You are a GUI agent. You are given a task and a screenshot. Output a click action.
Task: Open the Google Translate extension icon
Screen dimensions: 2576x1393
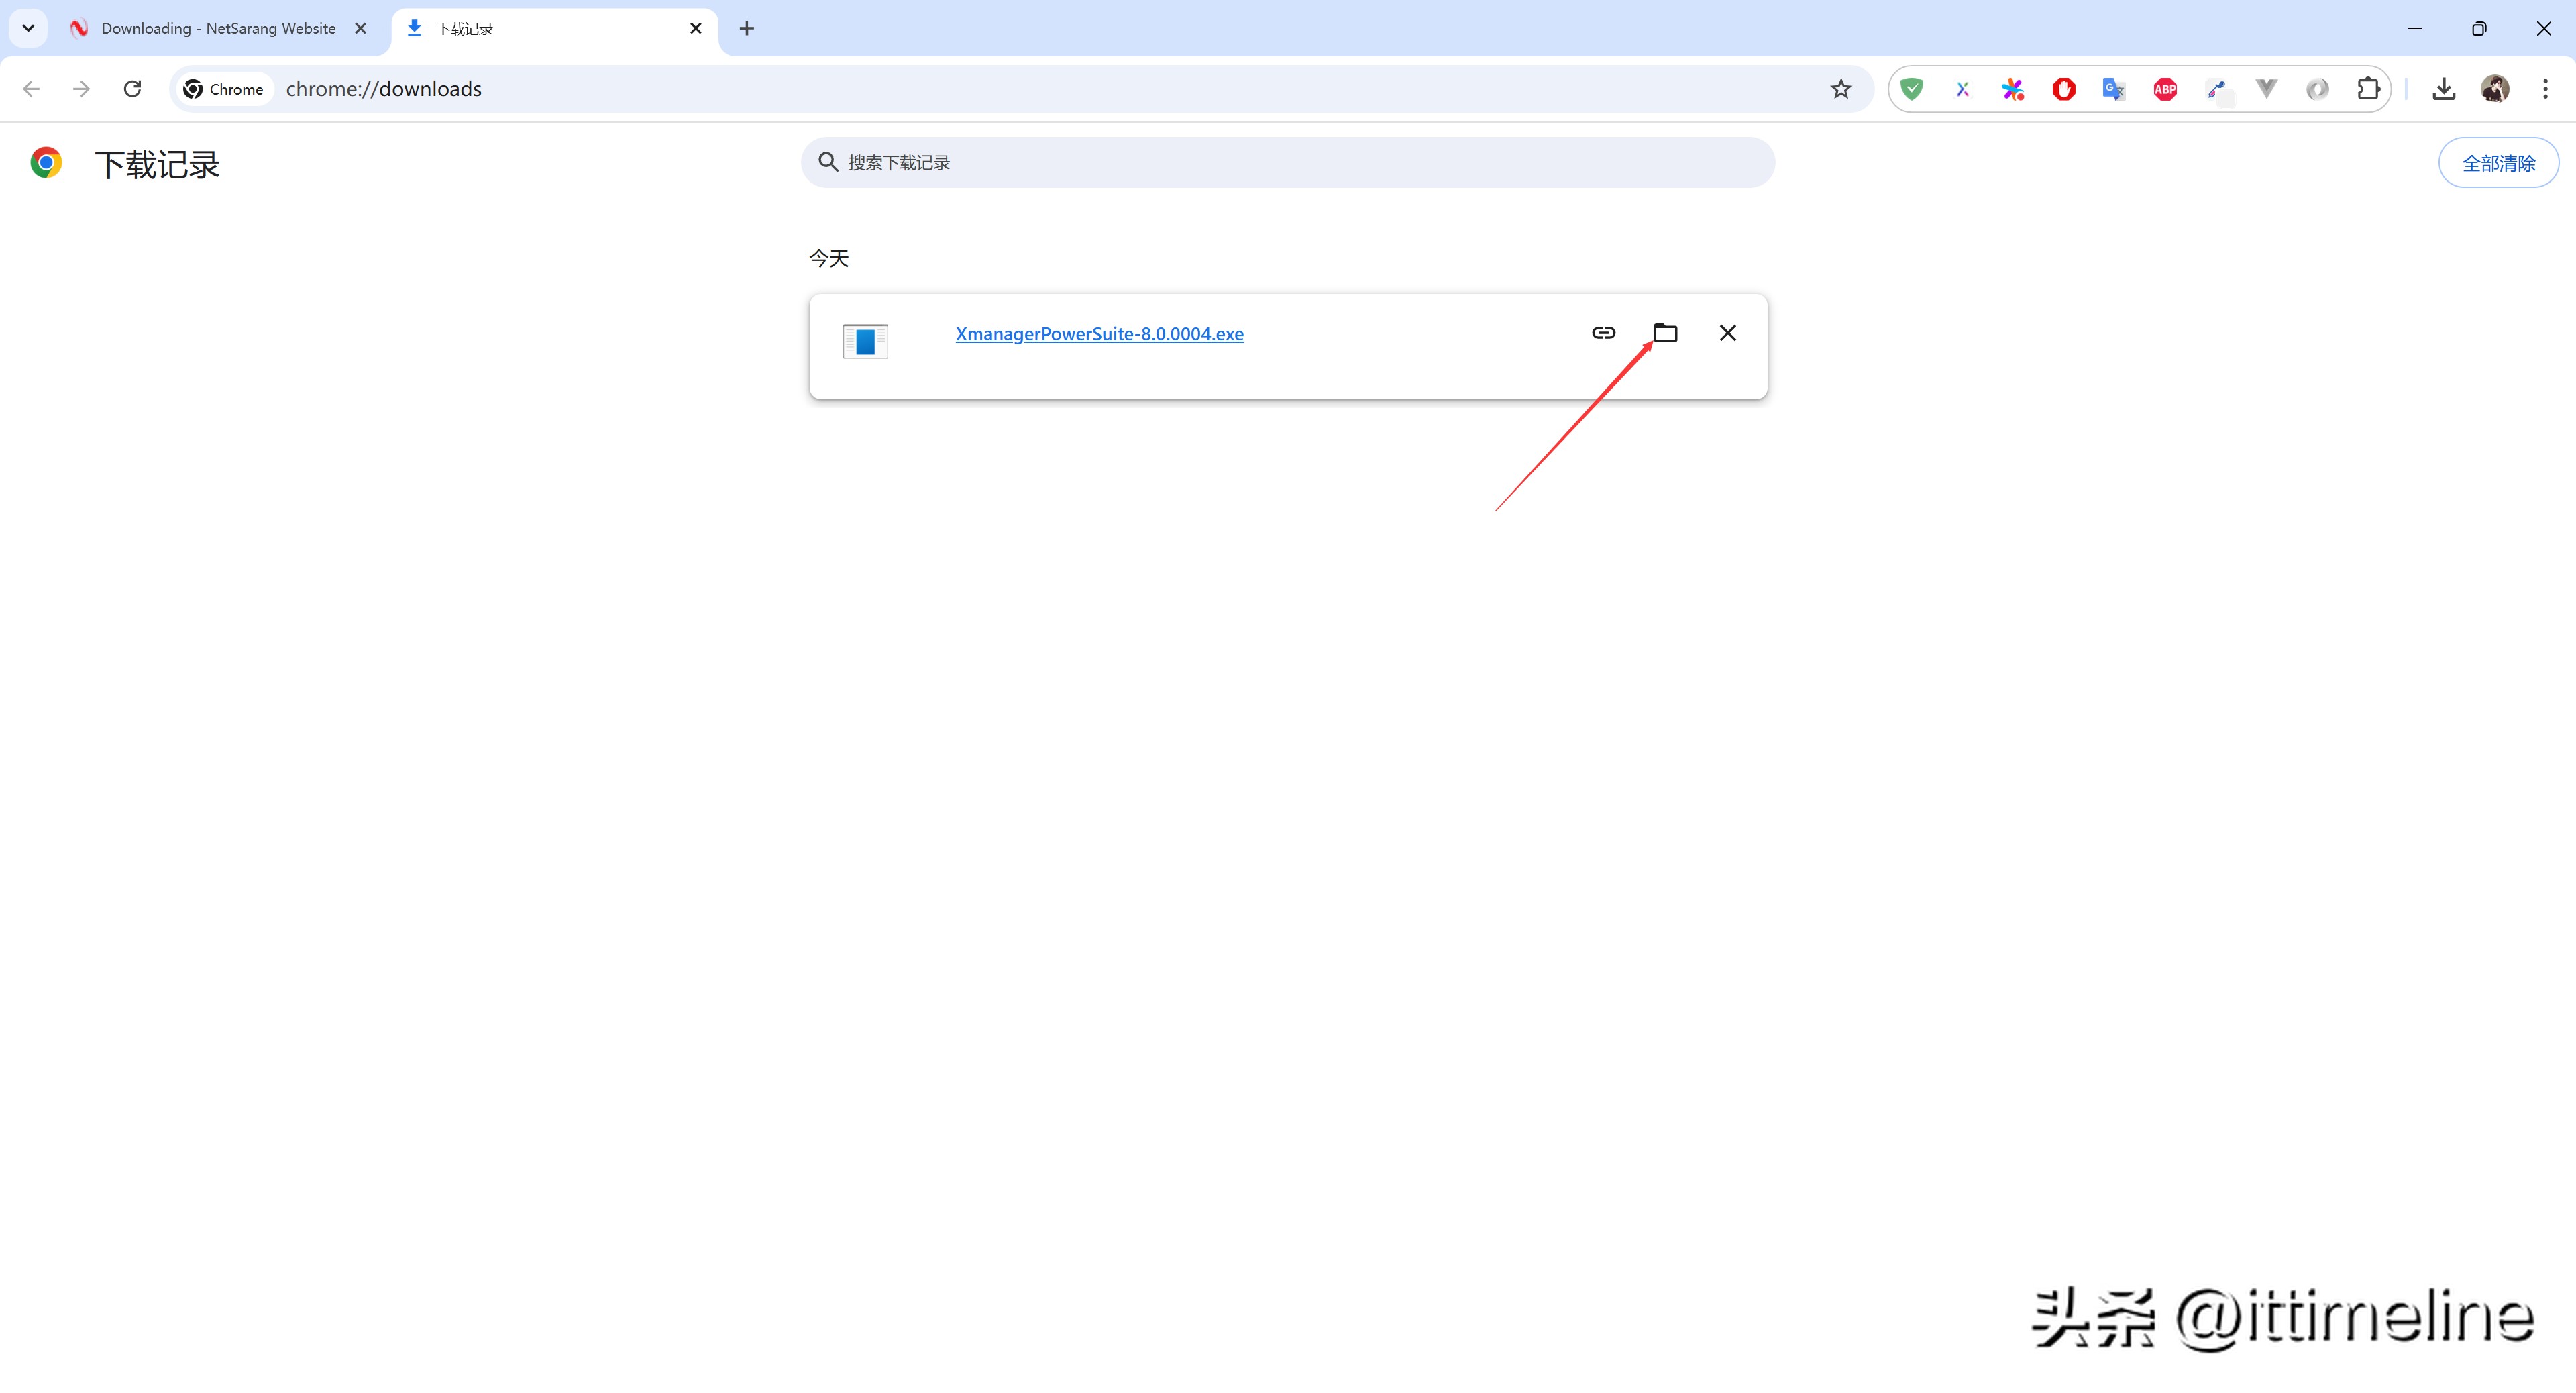(2113, 89)
